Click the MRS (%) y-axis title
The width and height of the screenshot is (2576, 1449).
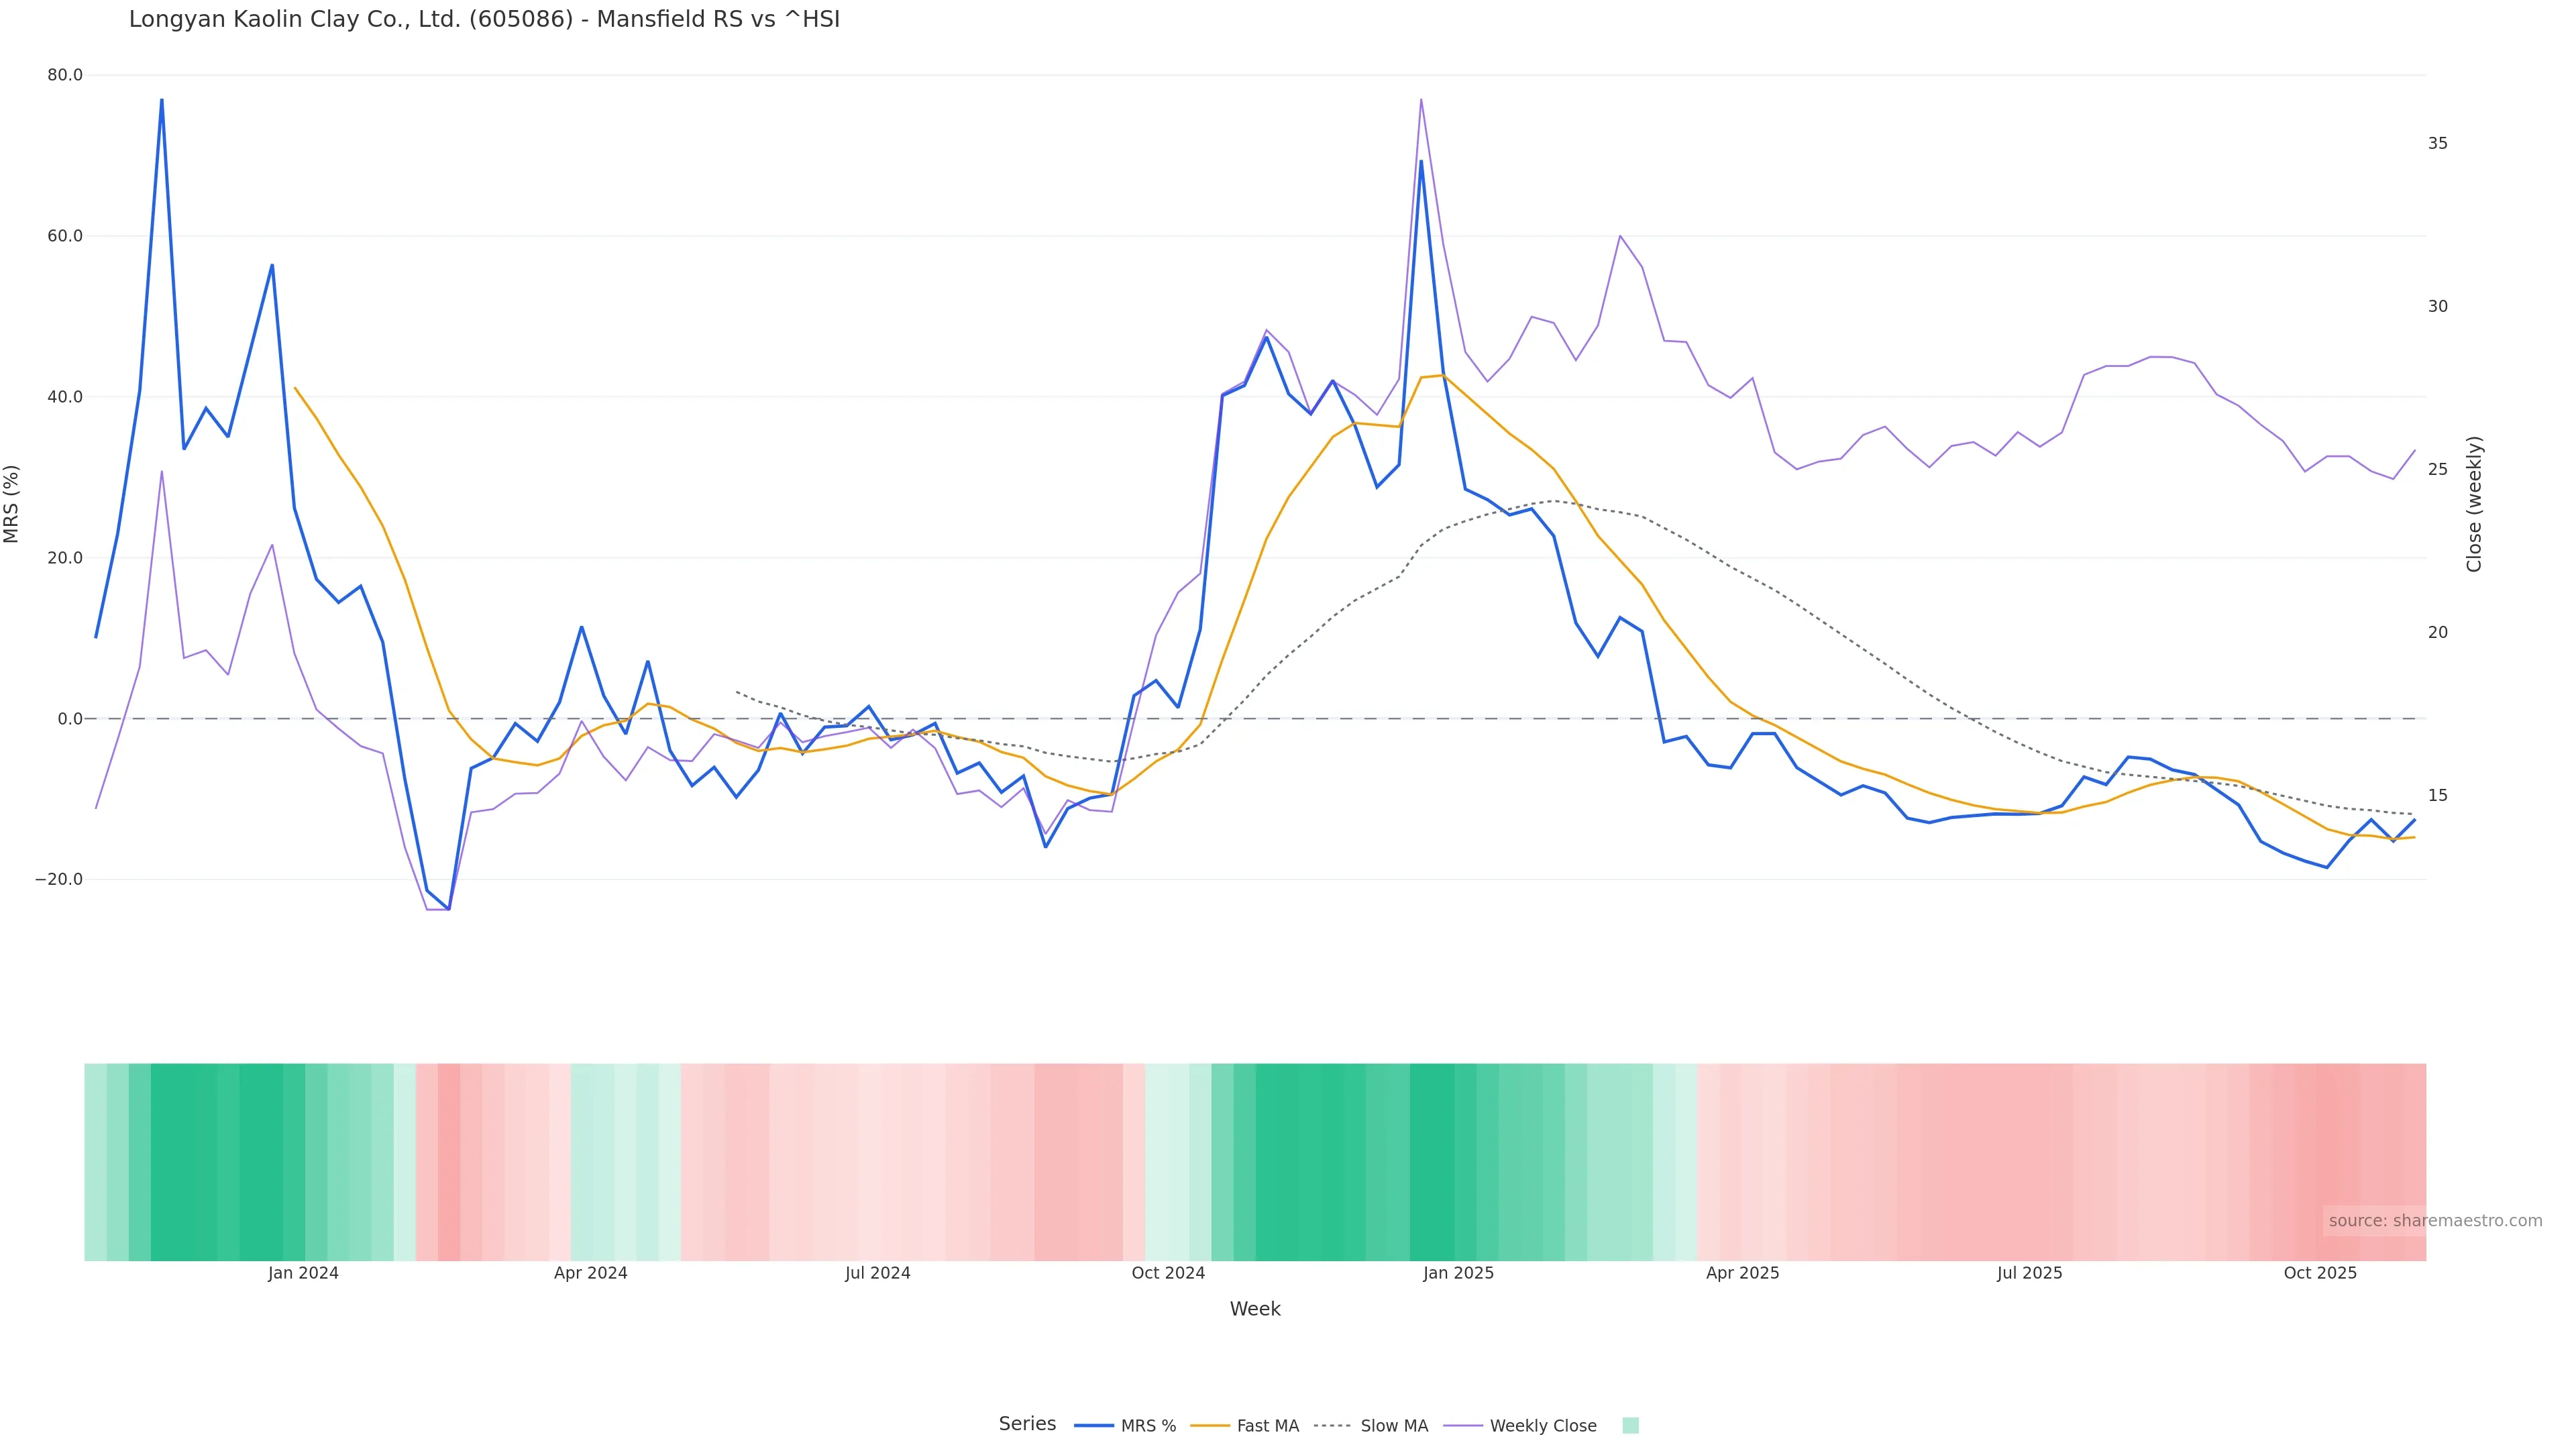tap(12, 504)
